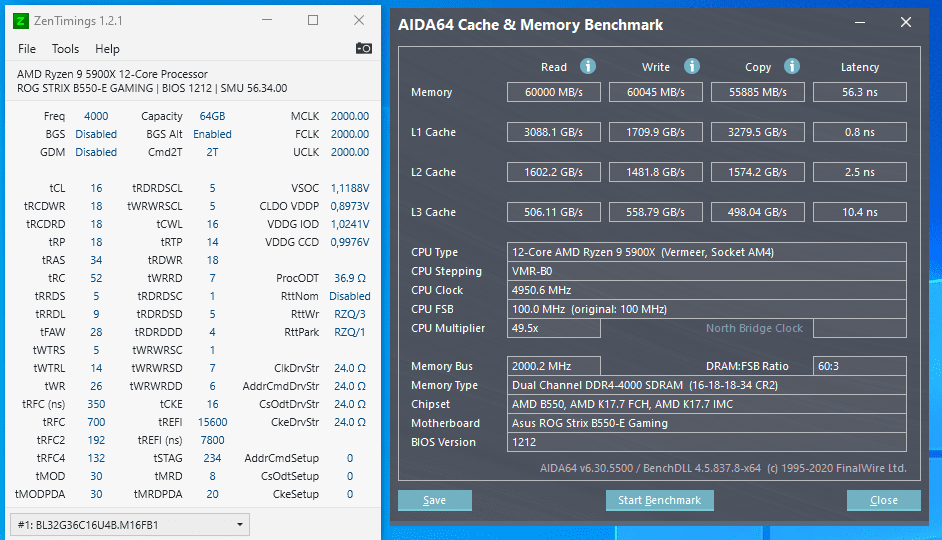Image resolution: width=942 pixels, height=540 pixels.
Task: Click the tRC value 52
Action: [x=96, y=278]
